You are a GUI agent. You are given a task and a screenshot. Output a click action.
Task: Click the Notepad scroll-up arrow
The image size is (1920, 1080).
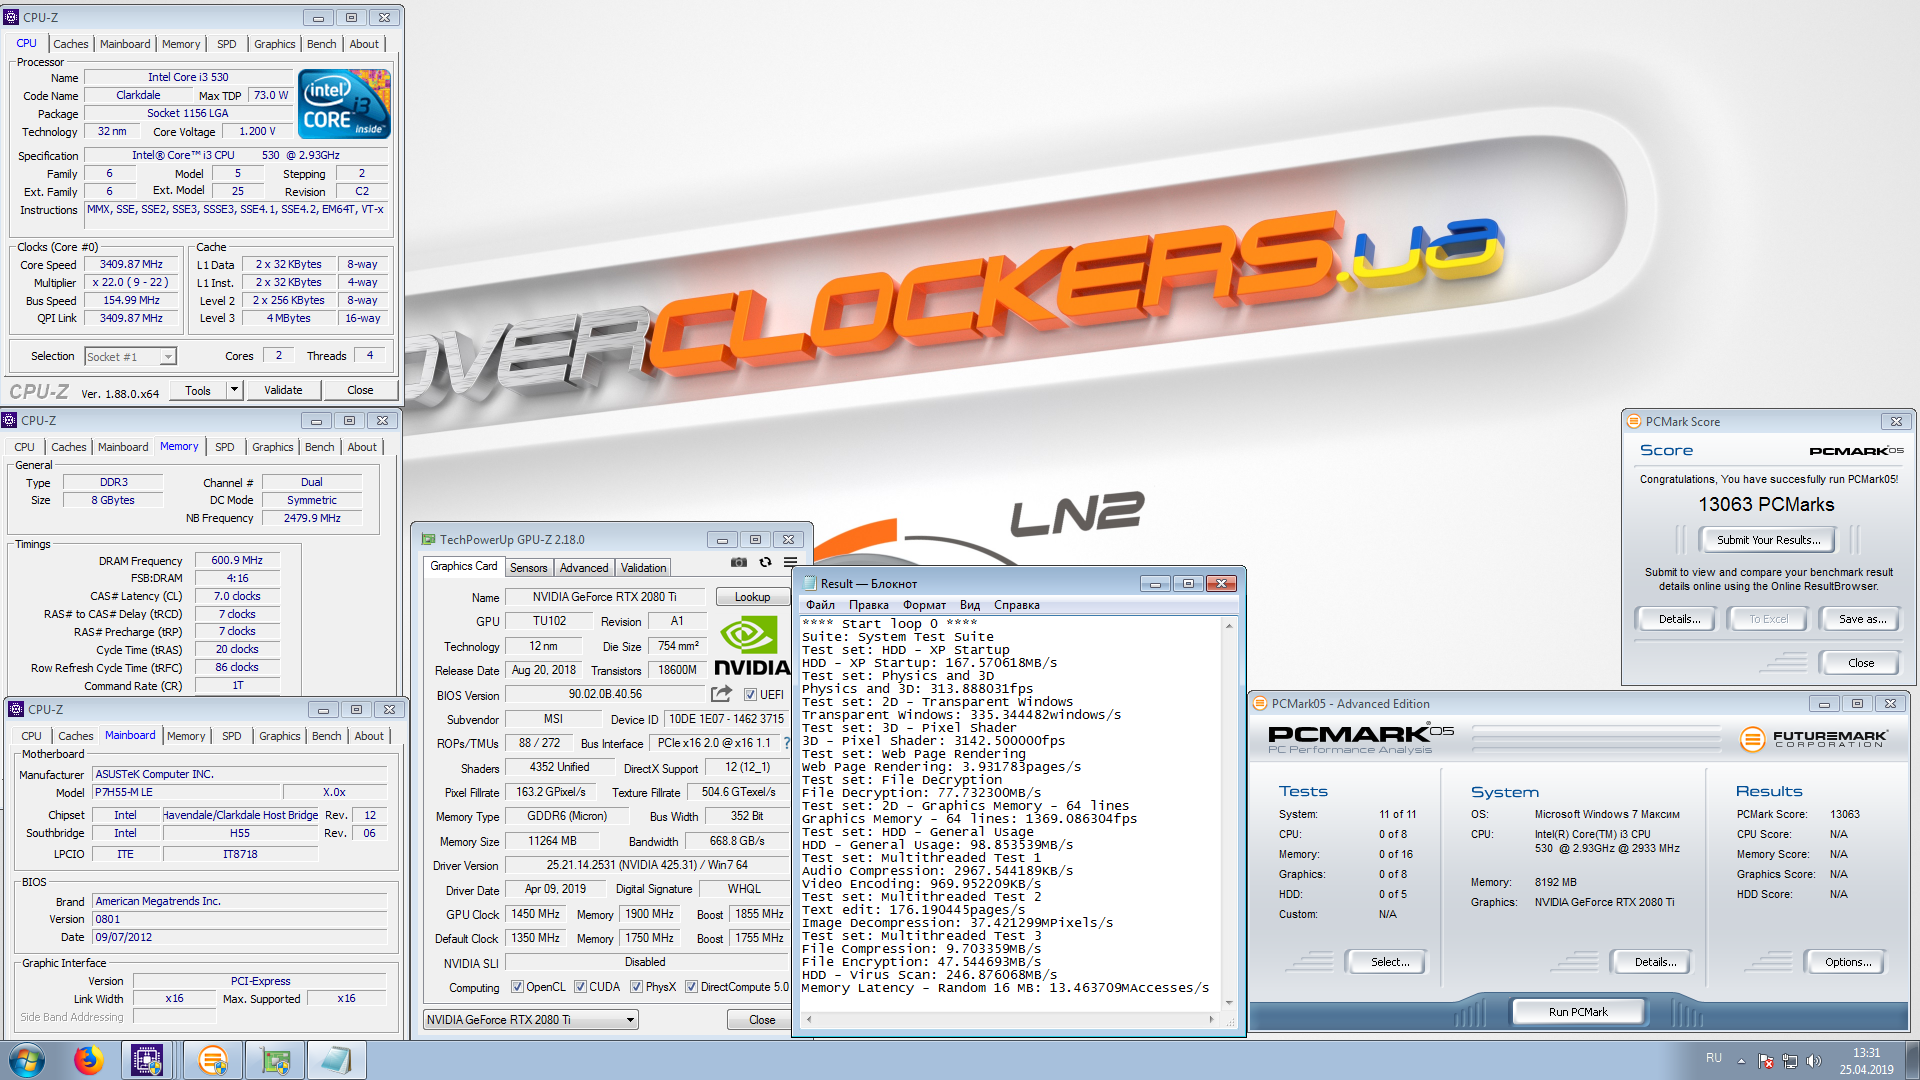click(1229, 625)
